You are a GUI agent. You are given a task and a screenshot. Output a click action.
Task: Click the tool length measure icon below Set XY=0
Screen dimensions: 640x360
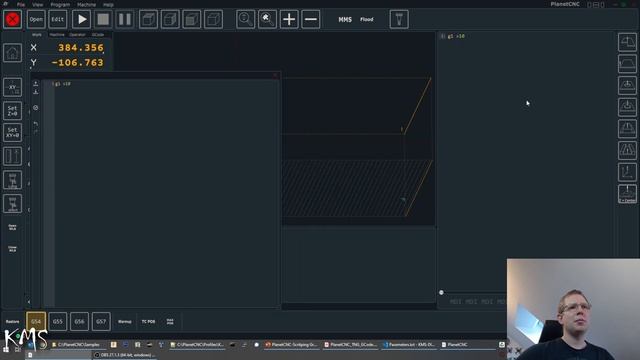[x=12, y=156]
